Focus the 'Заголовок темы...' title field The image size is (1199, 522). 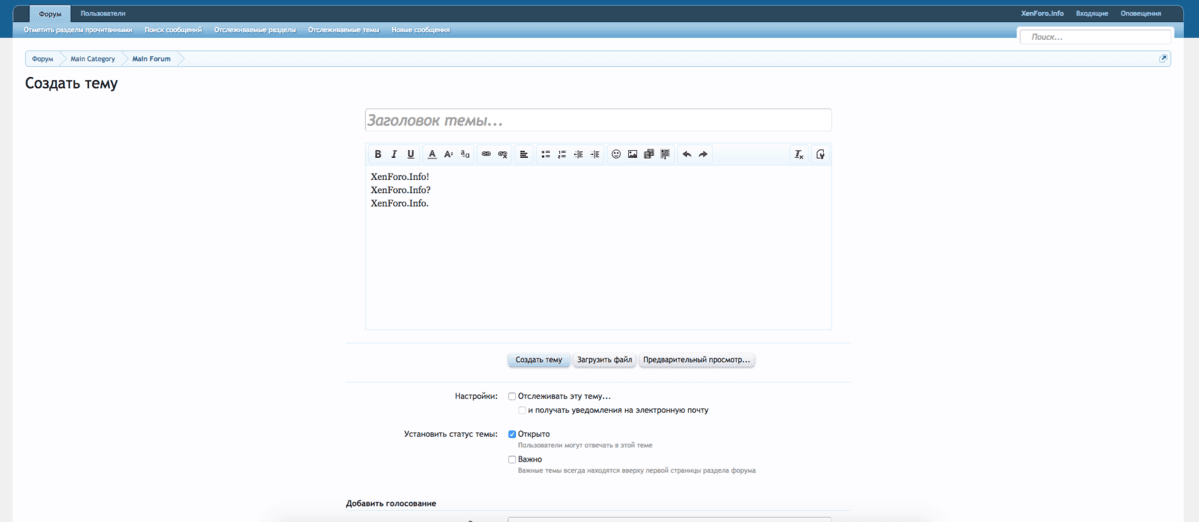click(598, 120)
